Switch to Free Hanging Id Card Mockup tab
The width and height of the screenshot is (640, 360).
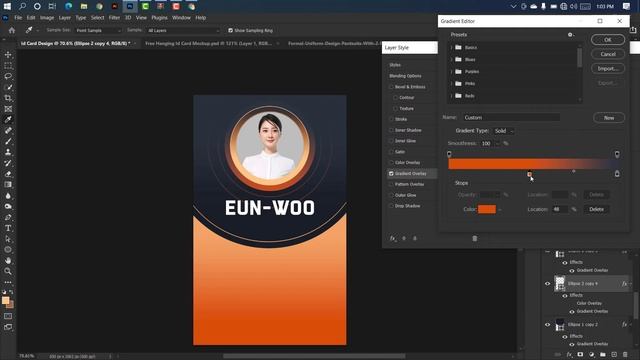(x=208, y=43)
